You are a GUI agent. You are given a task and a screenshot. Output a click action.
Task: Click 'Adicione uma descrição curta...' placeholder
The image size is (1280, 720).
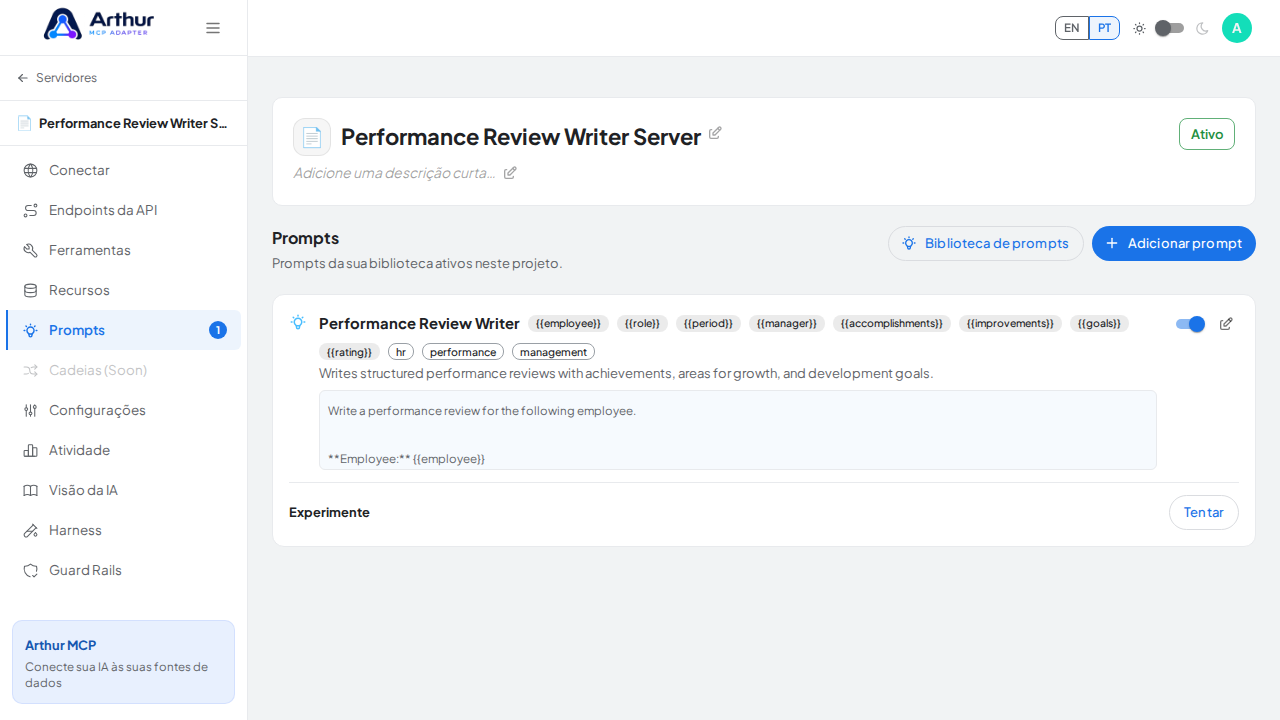(x=394, y=173)
